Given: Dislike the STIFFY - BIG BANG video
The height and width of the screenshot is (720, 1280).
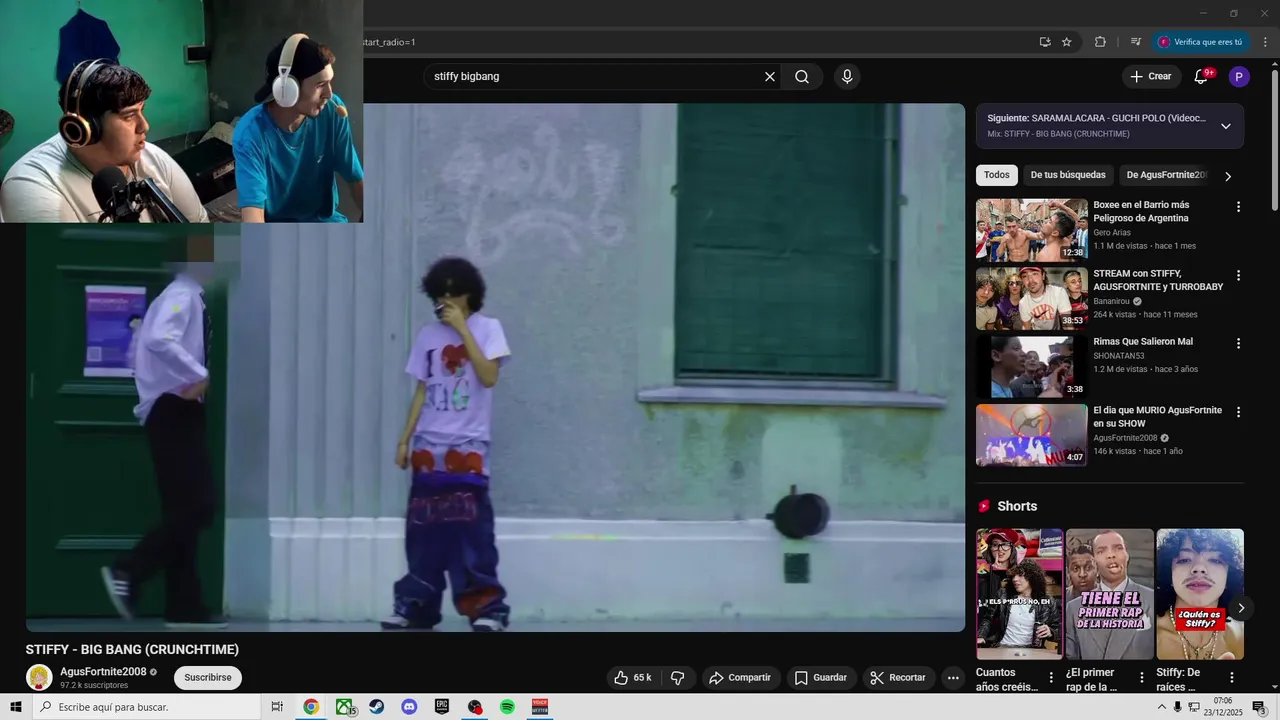Looking at the screenshot, I should [677, 678].
